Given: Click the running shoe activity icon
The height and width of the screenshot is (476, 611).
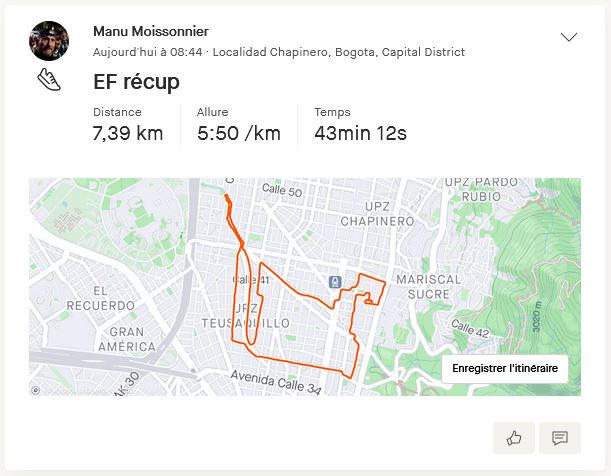Looking at the screenshot, I should pos(49,80).
